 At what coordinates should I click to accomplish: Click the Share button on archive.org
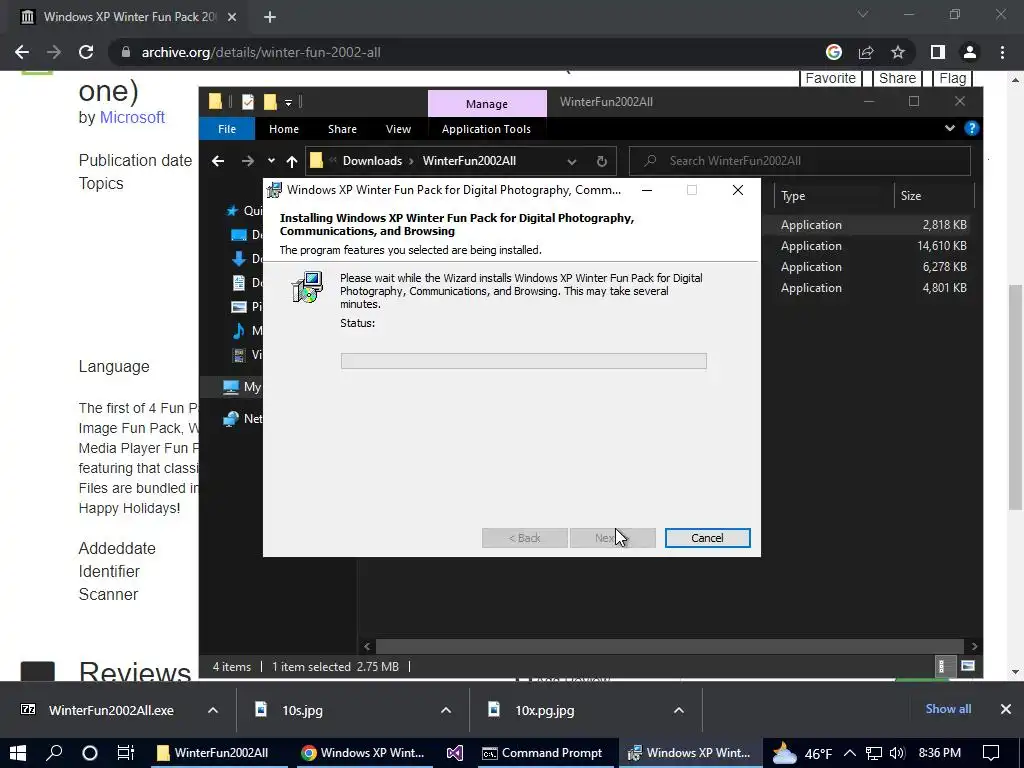click(x=897, y=78)
